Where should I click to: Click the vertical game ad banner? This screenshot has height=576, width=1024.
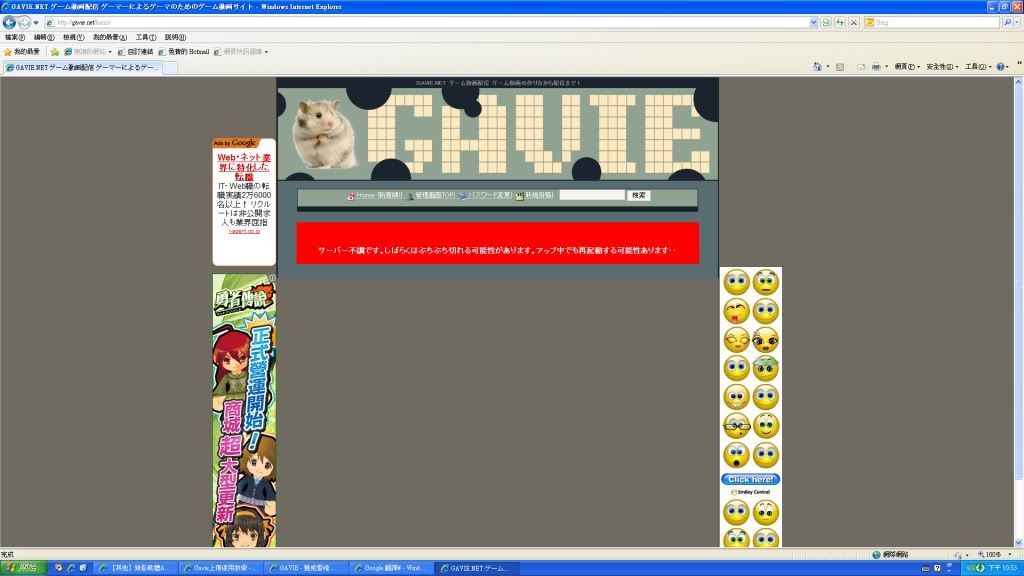(244, 410)
